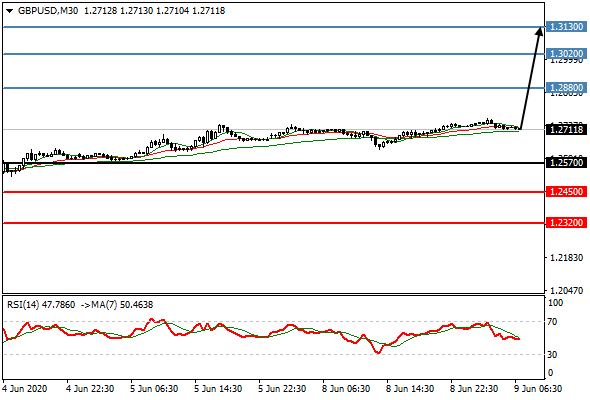Select the 1.31300 price level label
Screen dimensions: 590x400
click(x=566, y=27)
